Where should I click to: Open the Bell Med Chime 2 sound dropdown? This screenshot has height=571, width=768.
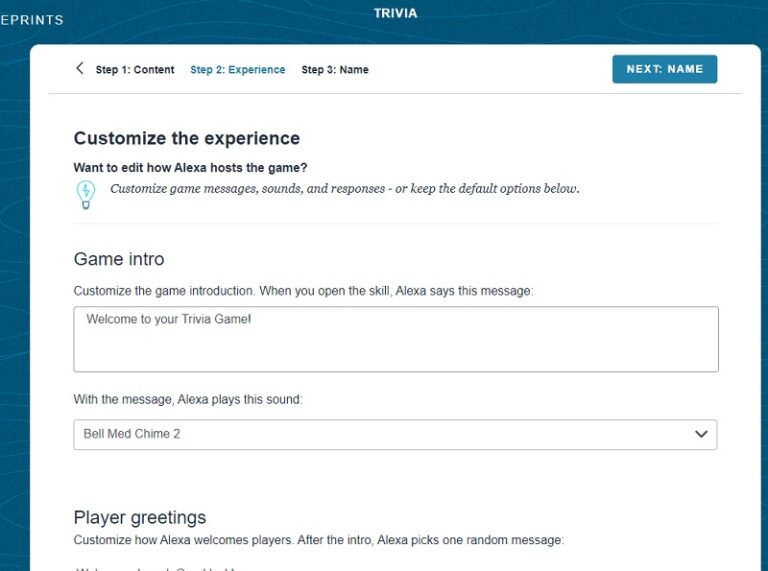[395, 434]
